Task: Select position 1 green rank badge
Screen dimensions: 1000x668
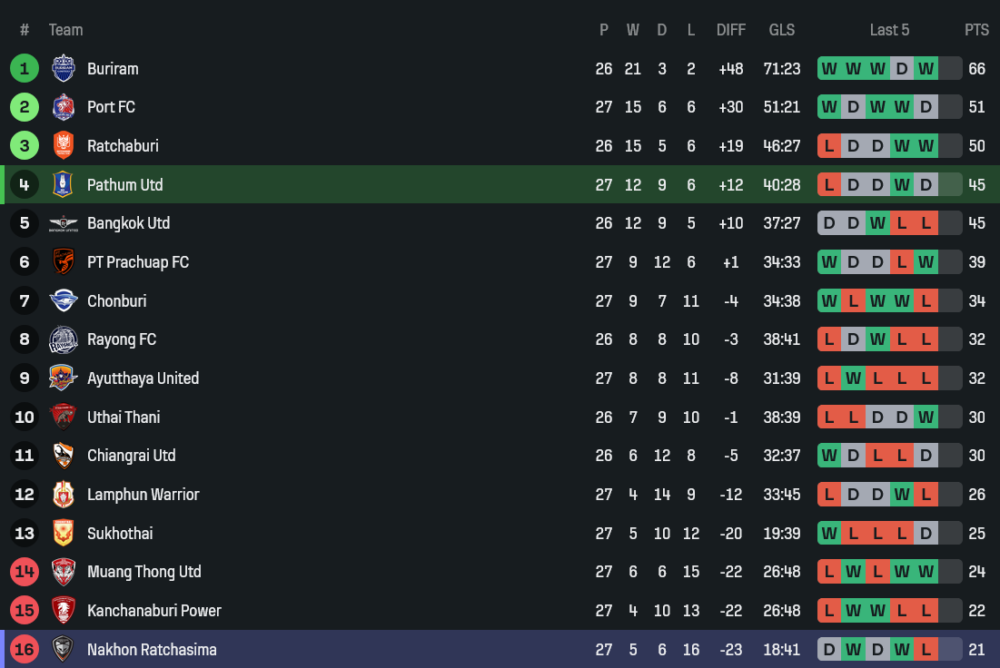Action: pos(24,68)
